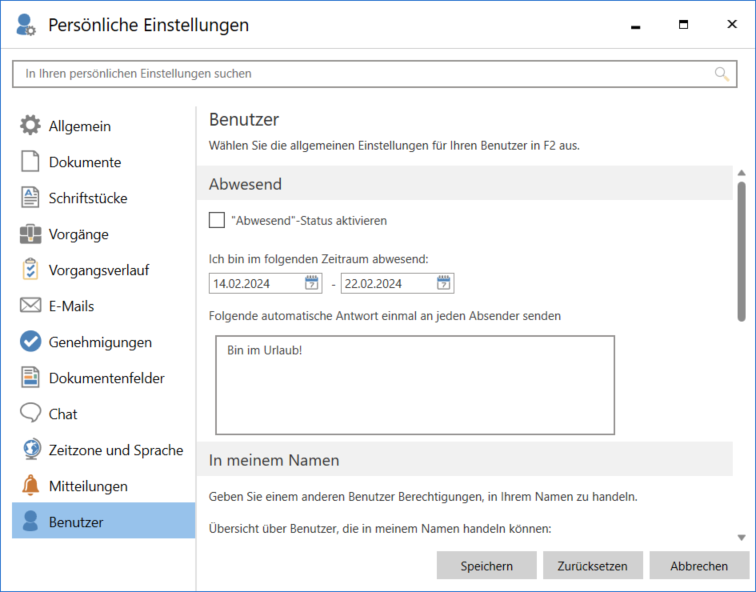Click the Dokumente blank page icon

tap(30, 161)
